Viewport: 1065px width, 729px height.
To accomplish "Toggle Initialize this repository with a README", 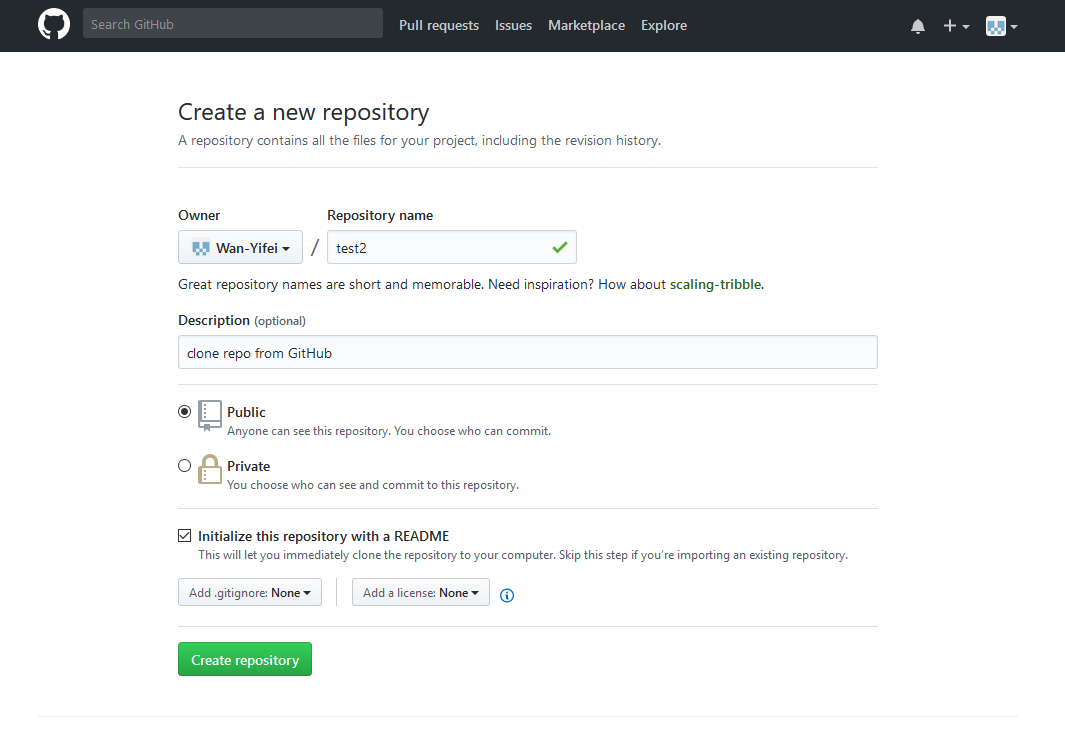I will [184, 536].
